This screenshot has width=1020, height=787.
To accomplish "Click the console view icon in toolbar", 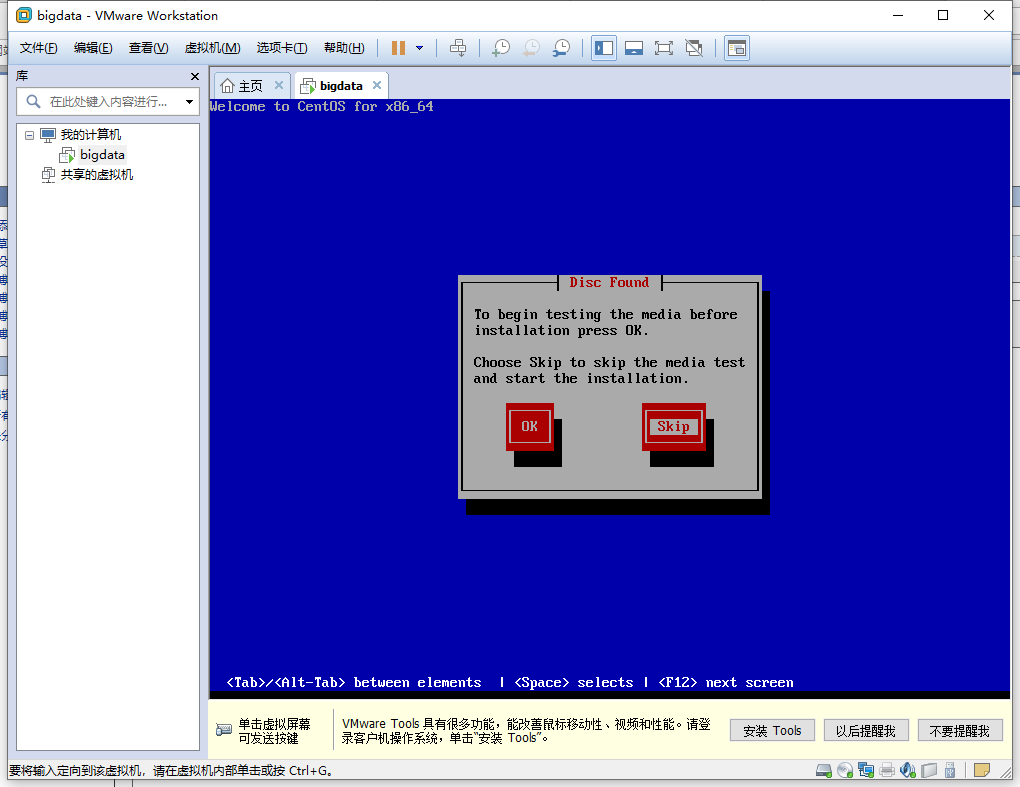I will point(737,48).
